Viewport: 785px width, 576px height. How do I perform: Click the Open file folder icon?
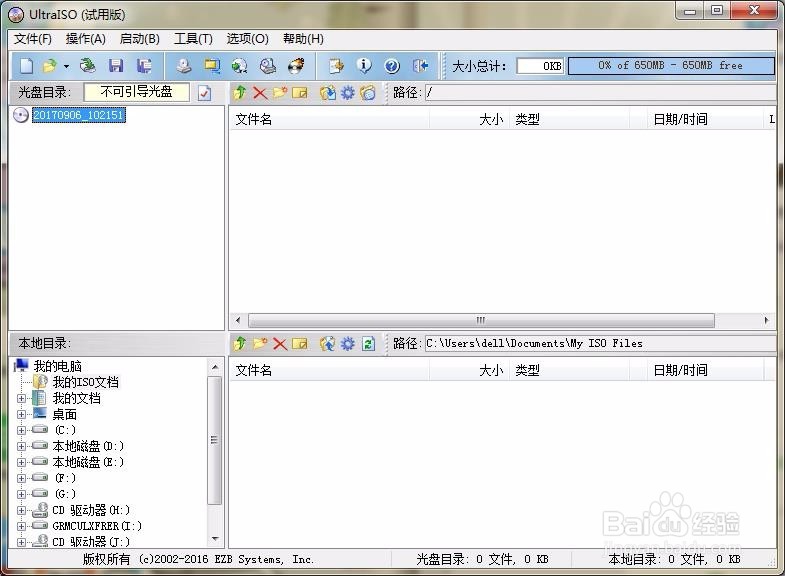click(x=50, y=66)
